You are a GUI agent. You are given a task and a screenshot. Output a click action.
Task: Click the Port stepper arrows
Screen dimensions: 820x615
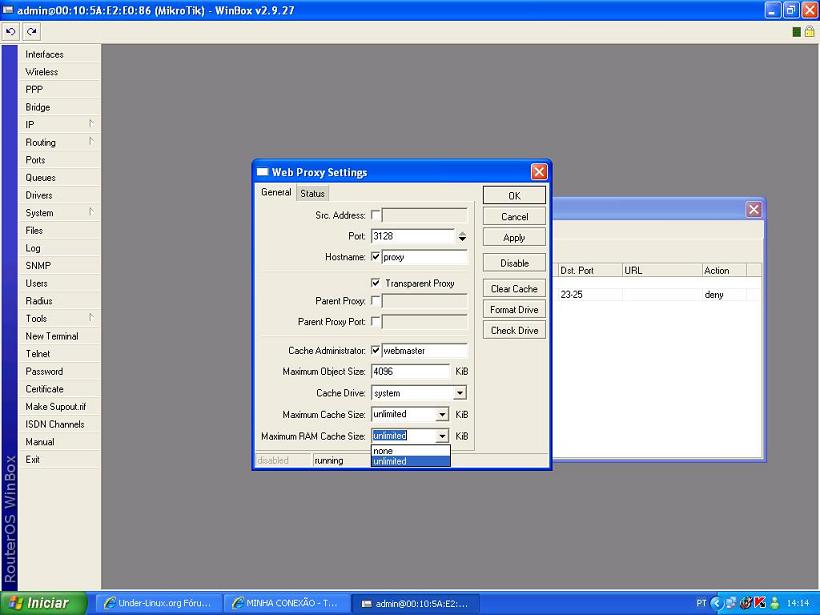(x=462, y=236)
